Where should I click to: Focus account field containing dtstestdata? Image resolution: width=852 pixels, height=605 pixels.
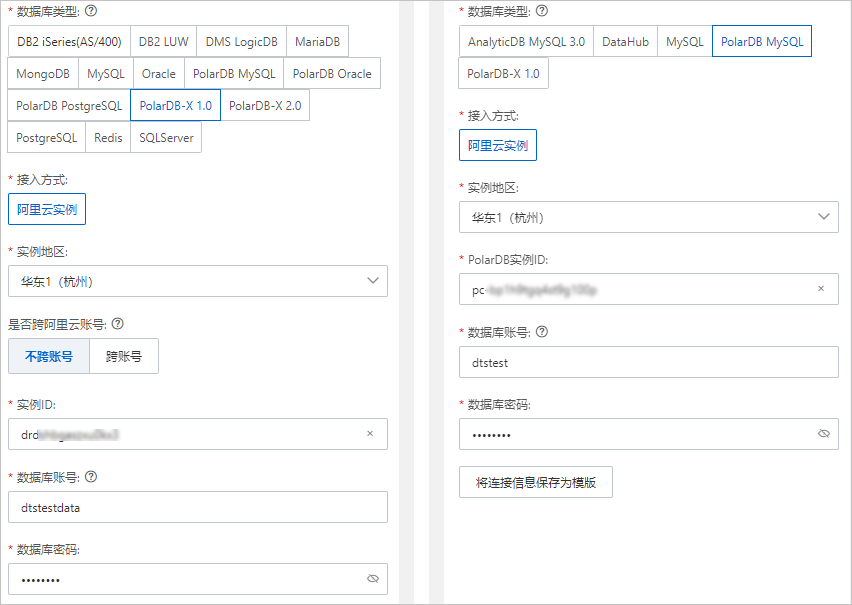(x=198, y=507)
